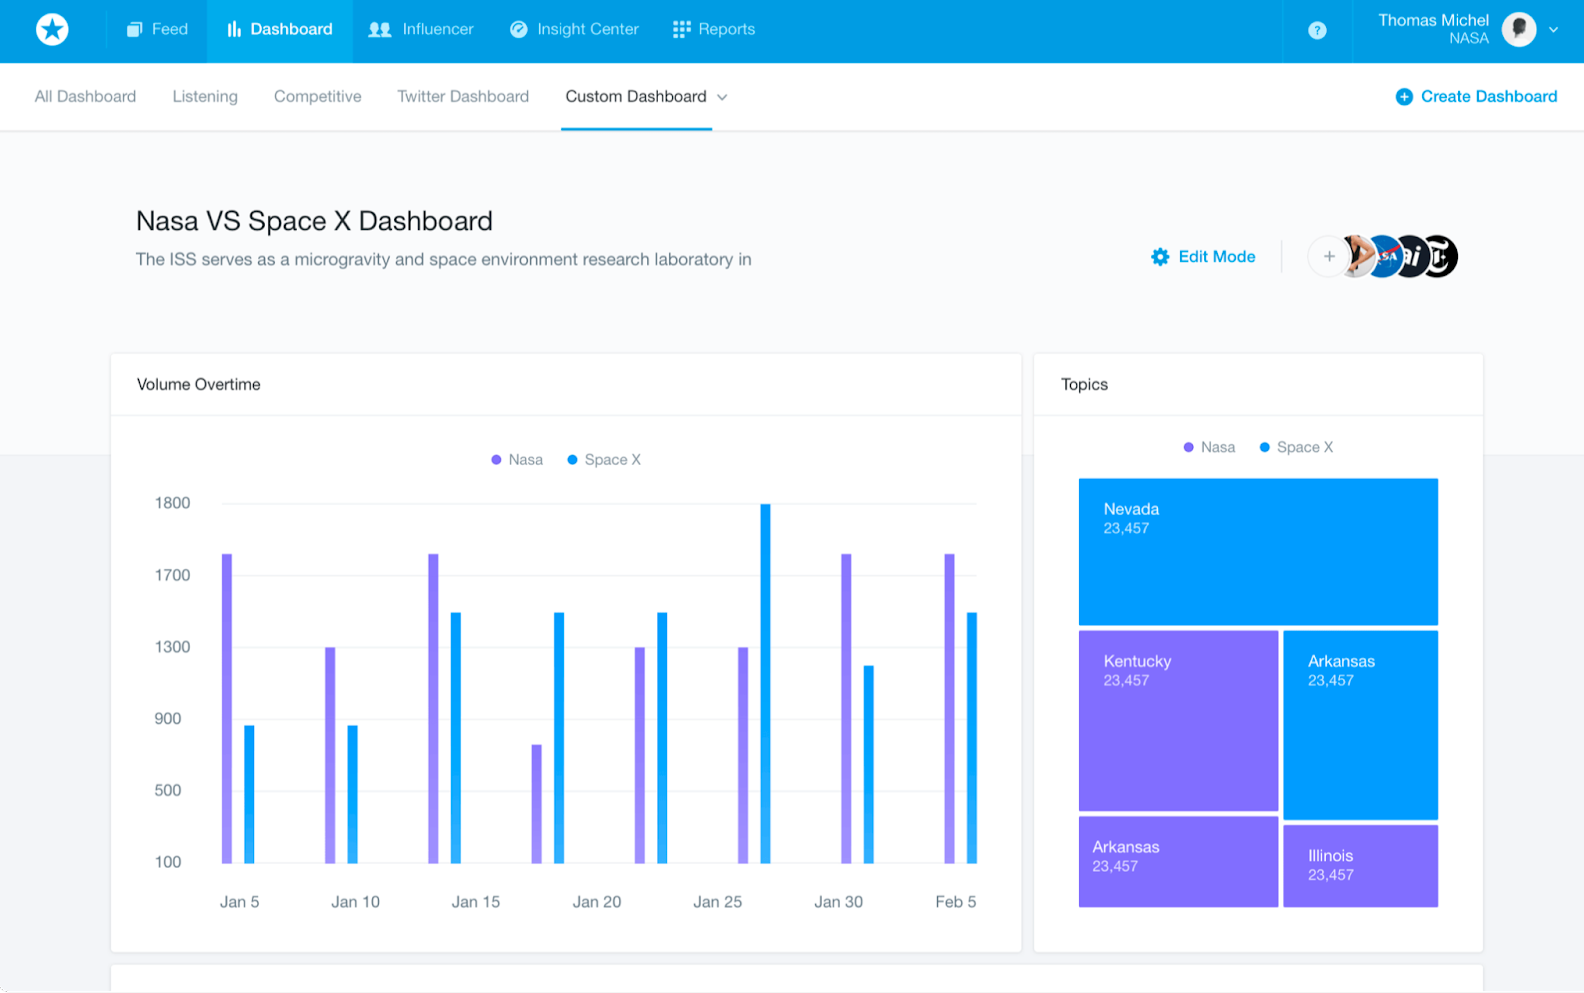Image resolution: width=1584 pixels, height=993 pixels.
Task: Open Influencer in top navigation
Action: click(438, 30)
